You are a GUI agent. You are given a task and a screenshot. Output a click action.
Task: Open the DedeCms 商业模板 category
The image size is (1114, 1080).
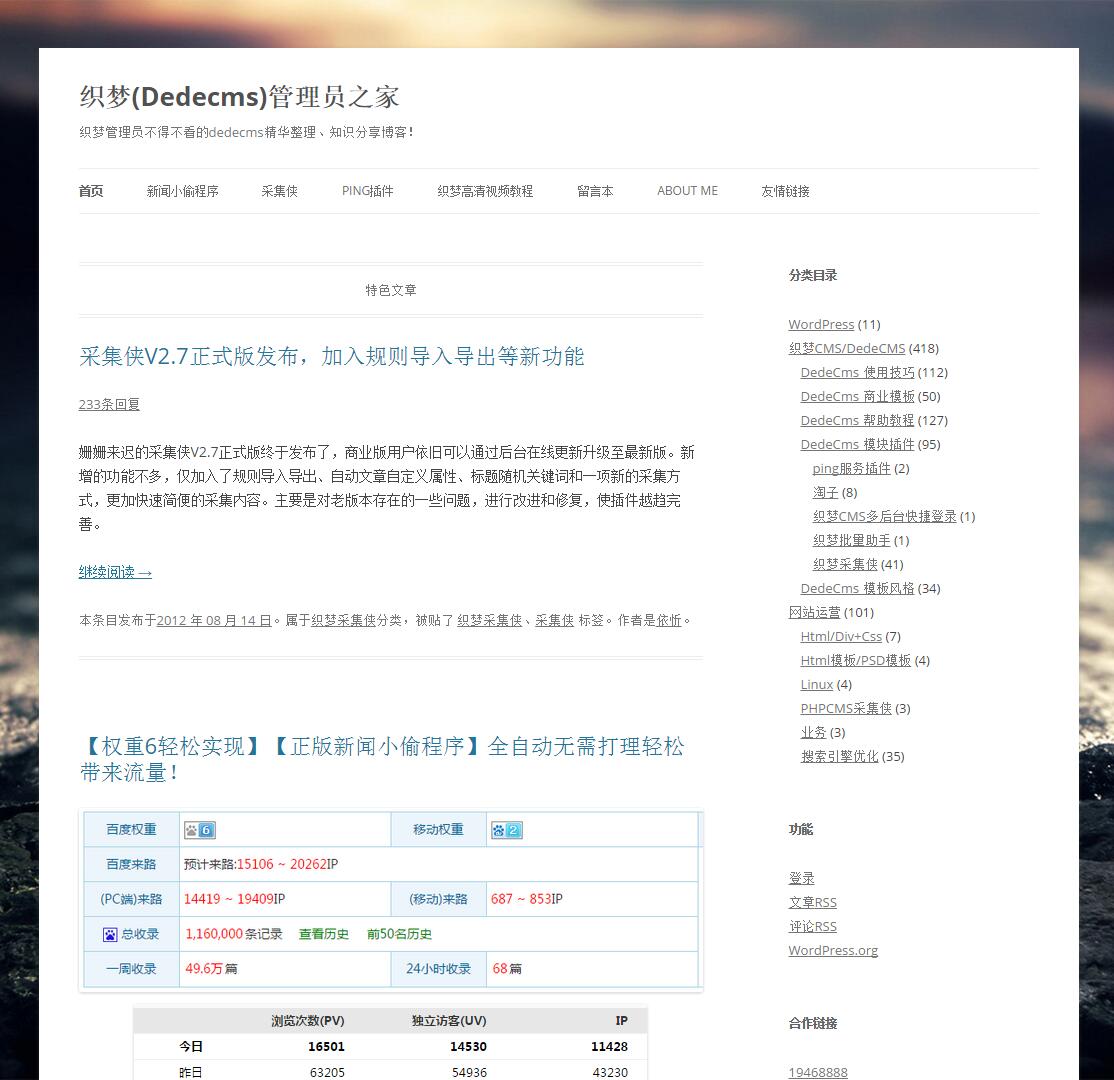[858, 396]
